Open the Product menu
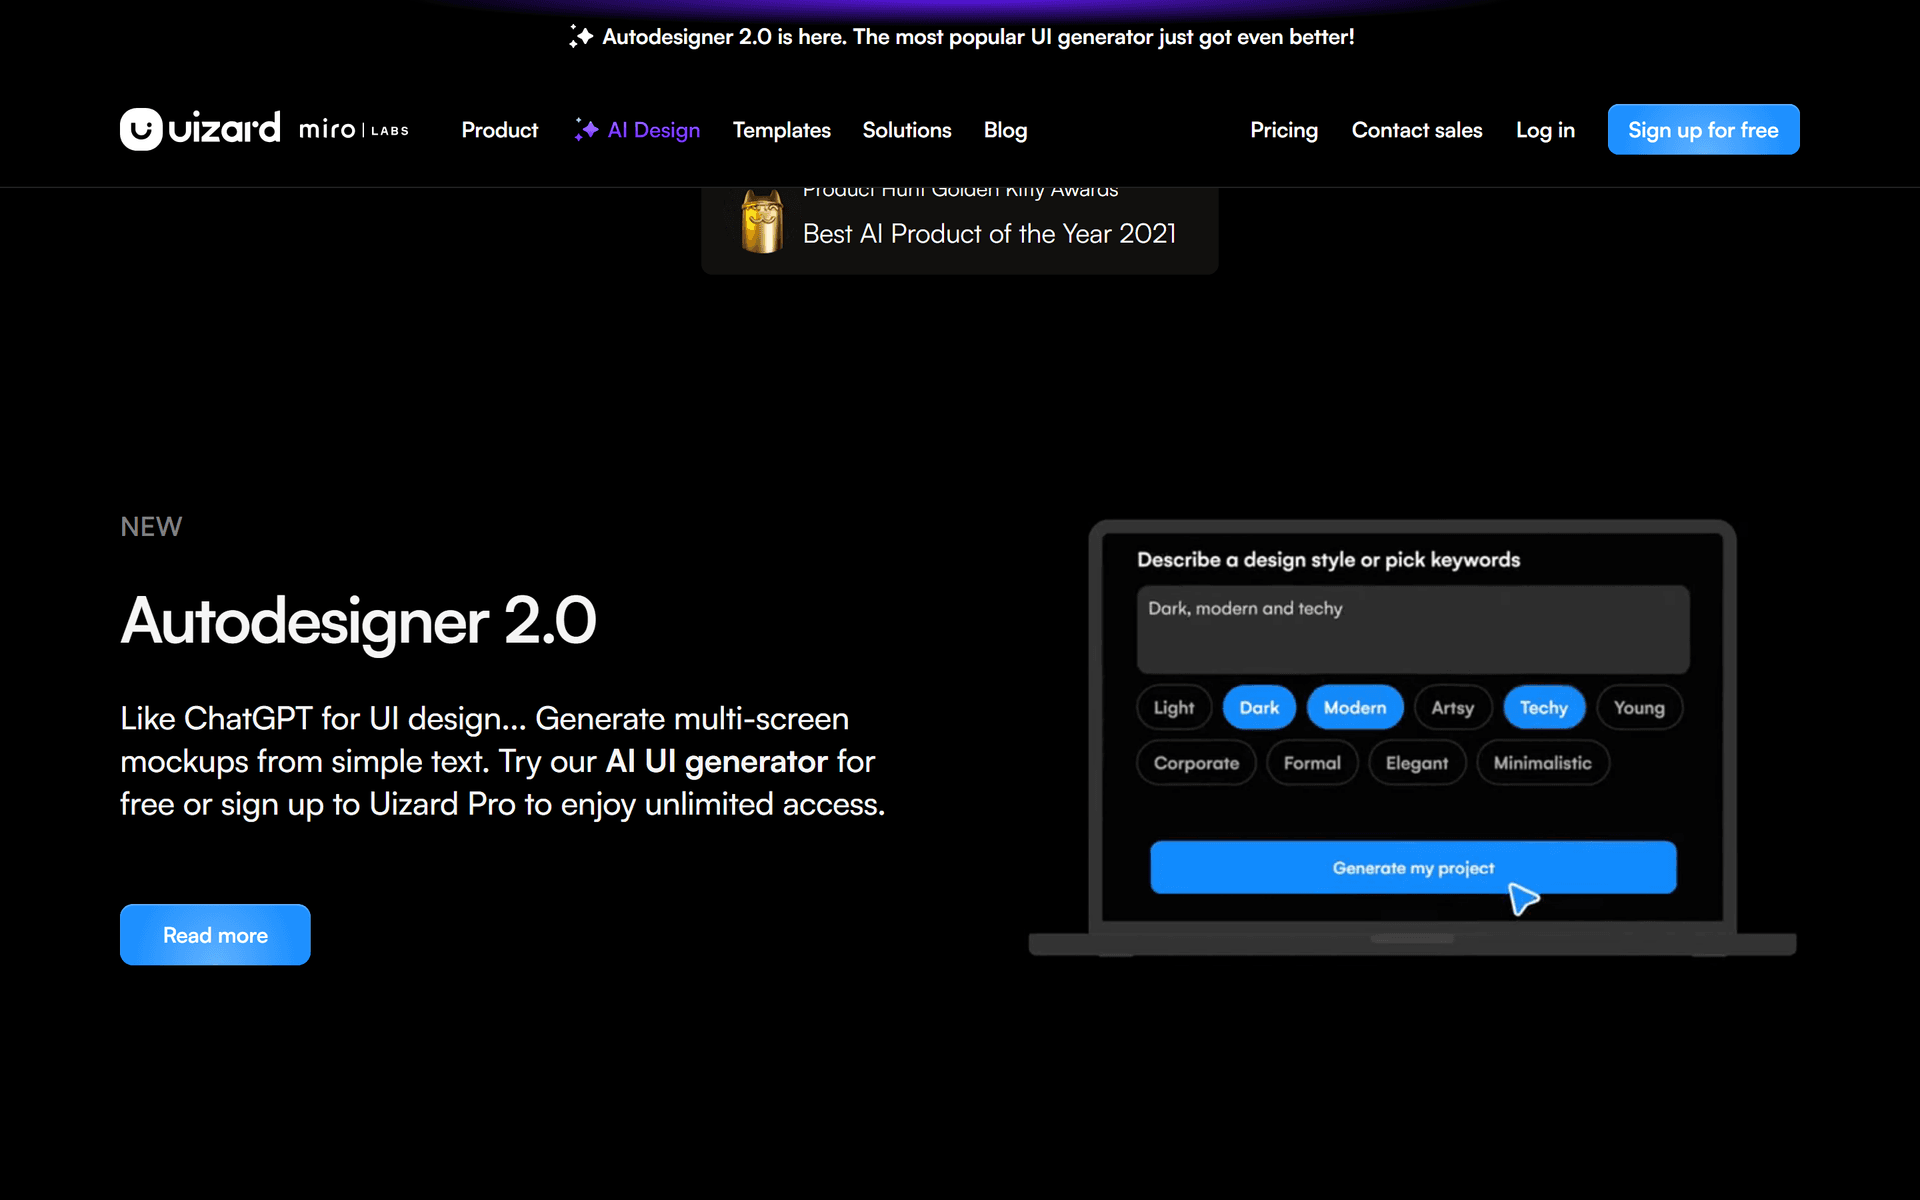The image size is (1920, 1200). click(x=499, y=130)
